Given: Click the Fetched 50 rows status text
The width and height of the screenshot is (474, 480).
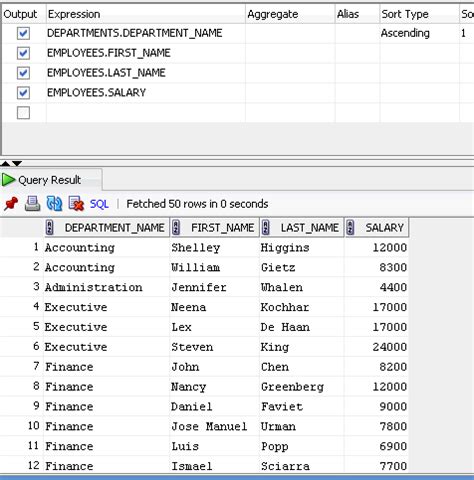Looking at the screenshot, I should coord(197,204).
